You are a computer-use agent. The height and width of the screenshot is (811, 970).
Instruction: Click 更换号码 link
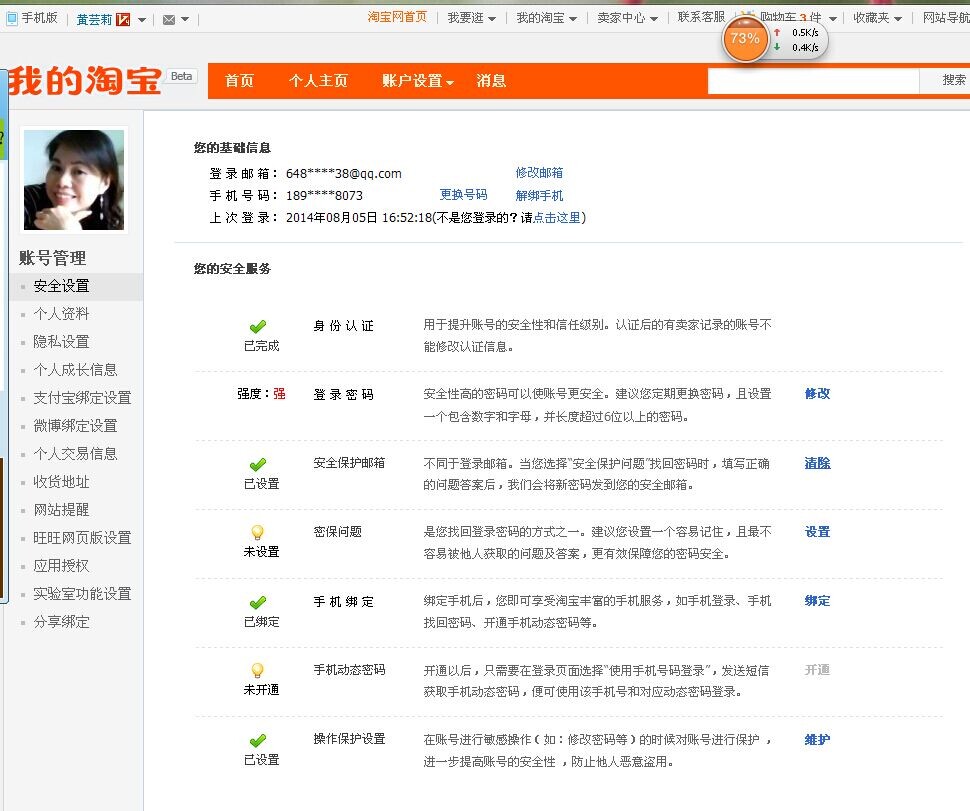coord(463,195)
